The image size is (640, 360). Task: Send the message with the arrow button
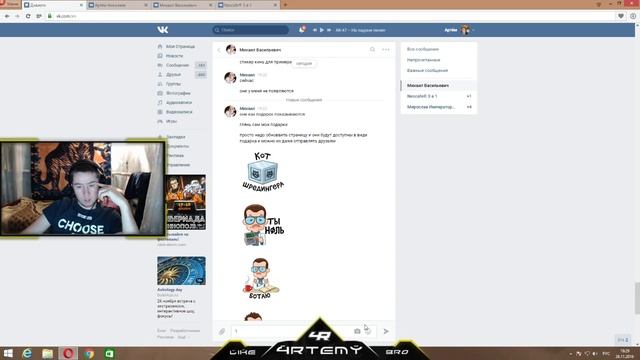386,331
